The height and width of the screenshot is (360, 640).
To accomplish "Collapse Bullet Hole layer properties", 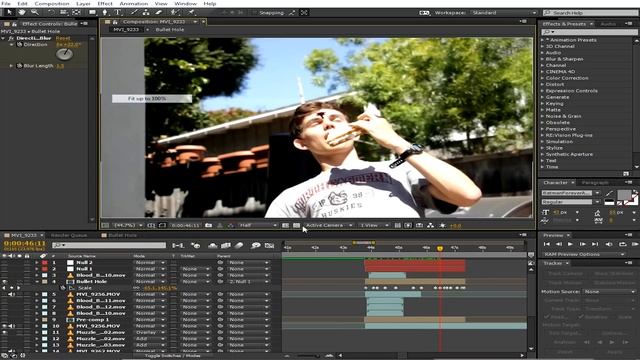I will pyautogui.click(x=37, y=282).
